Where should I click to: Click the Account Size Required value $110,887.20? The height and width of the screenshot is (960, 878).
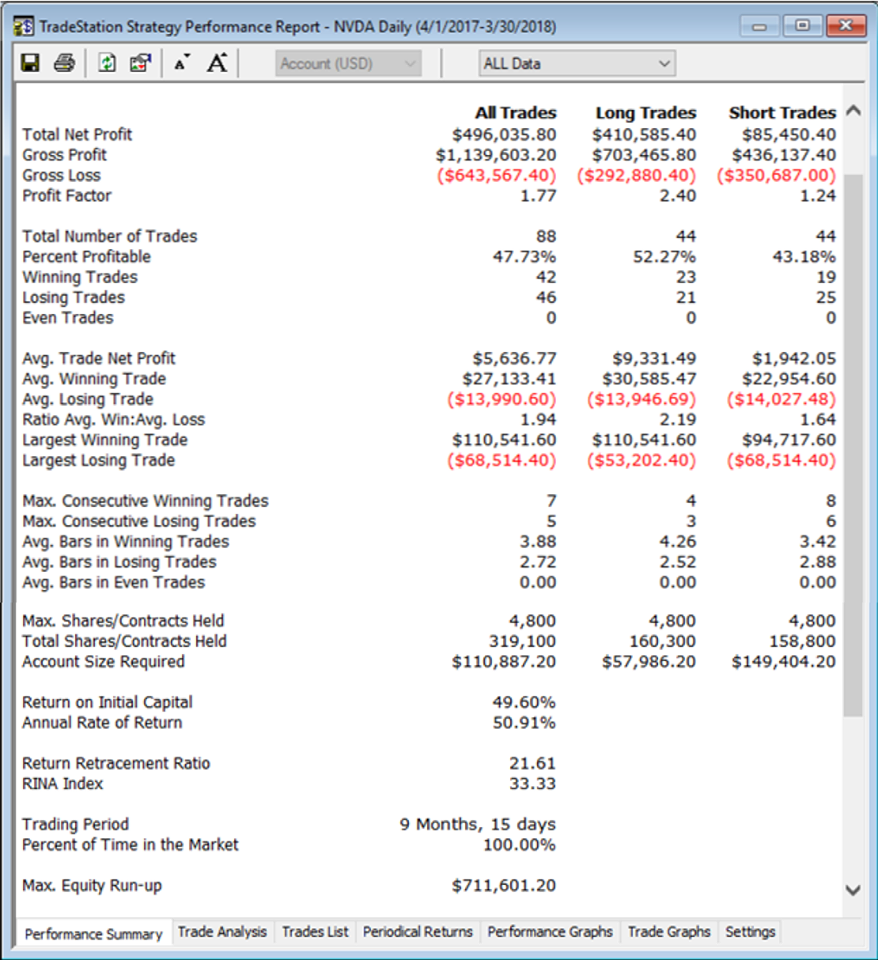(504, 662)
